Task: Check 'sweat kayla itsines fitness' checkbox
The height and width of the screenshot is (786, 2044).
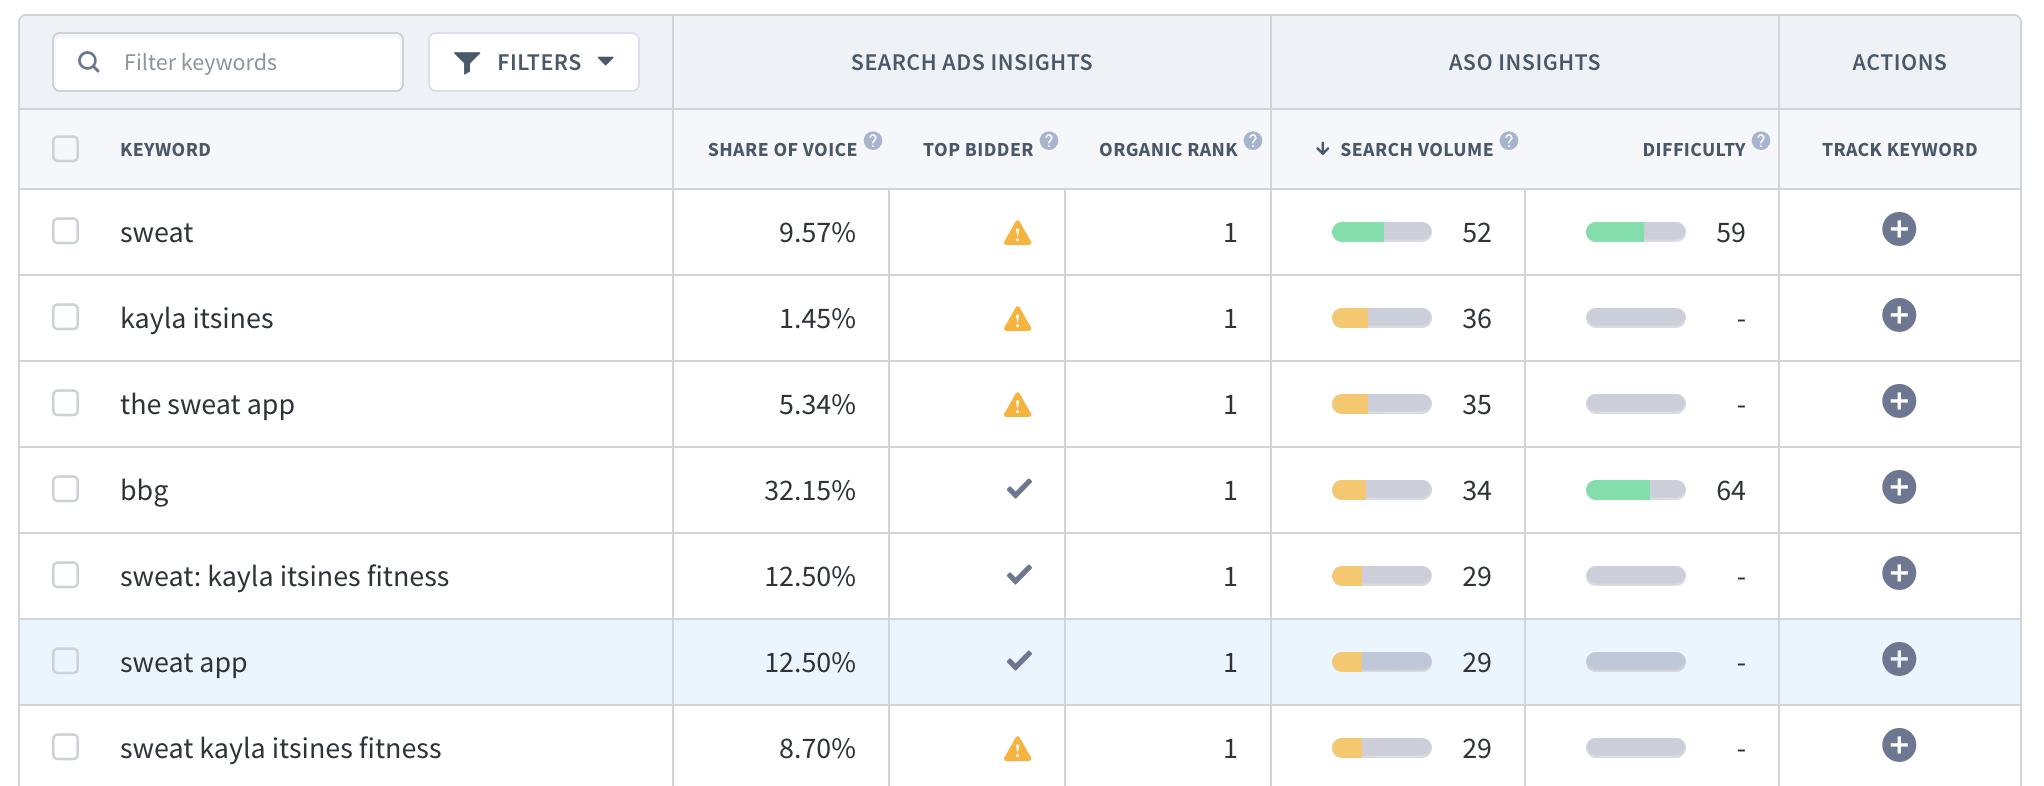Action: [66, 747]
